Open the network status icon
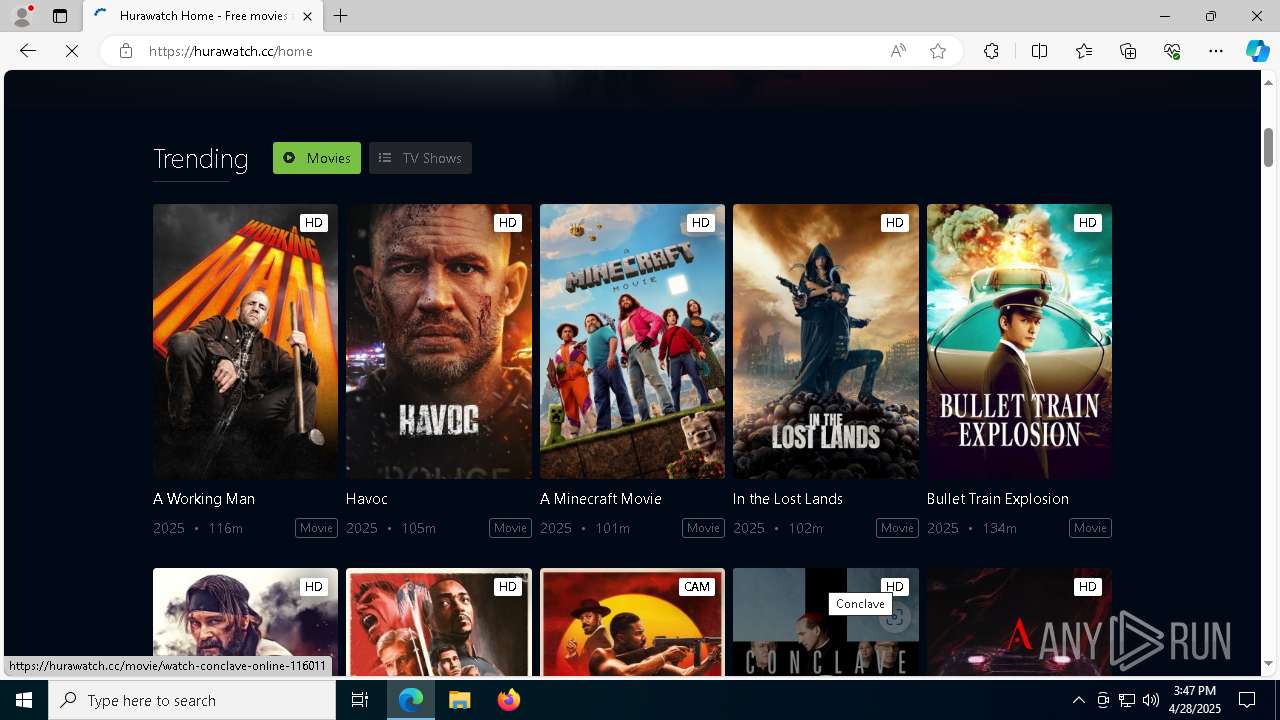 tap(1127, 700)
